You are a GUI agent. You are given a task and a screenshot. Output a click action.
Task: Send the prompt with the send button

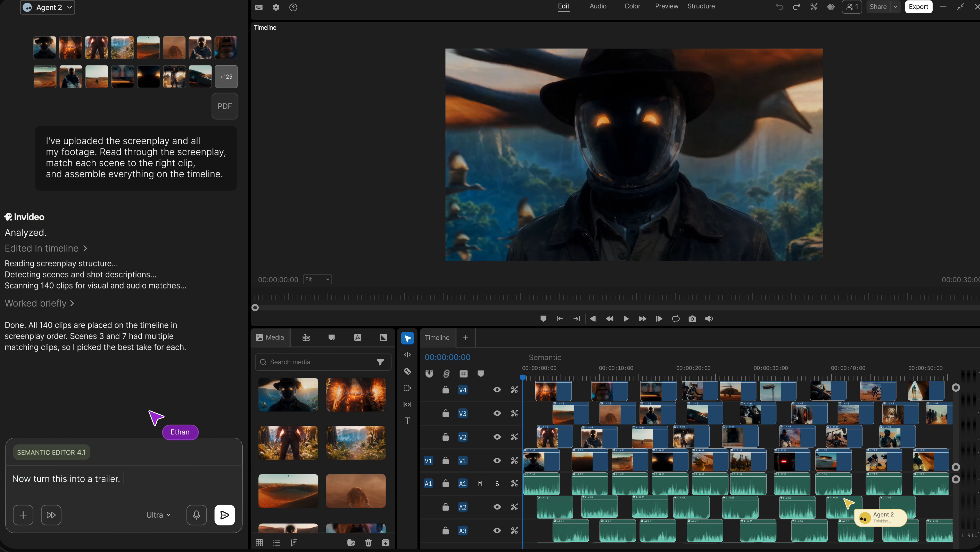click(224, 515)
